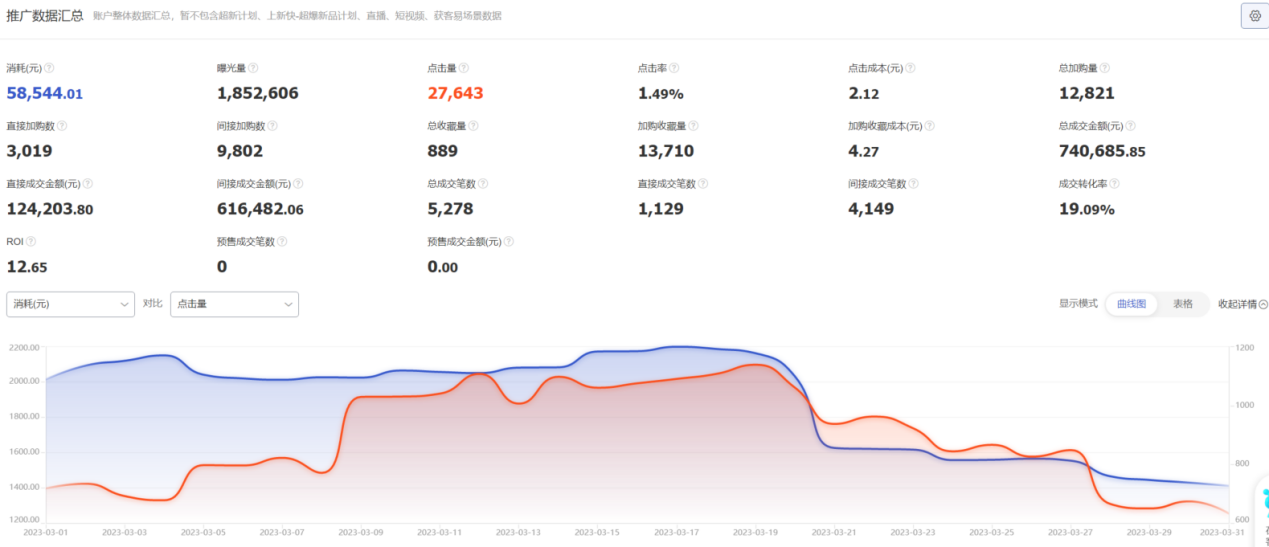Click help icon next to ROI label
The width and height of the screenshot is (1269, 547).
31,242
